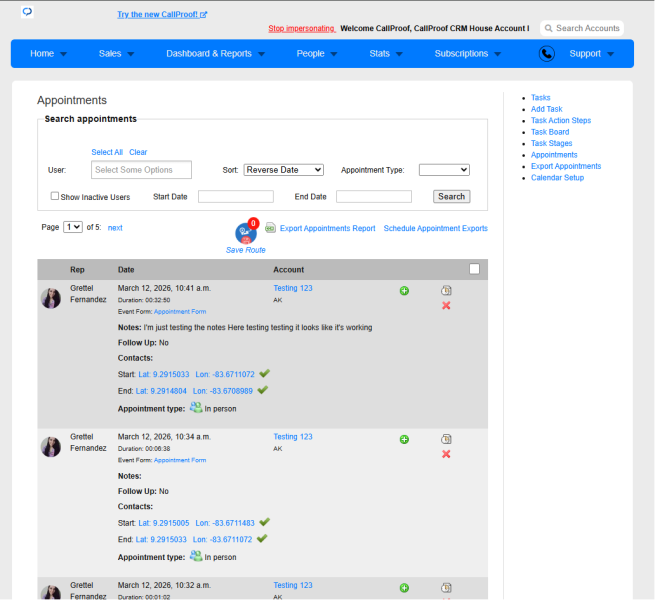
Task: Open the Page number dropdown
Action: (73, 227)
